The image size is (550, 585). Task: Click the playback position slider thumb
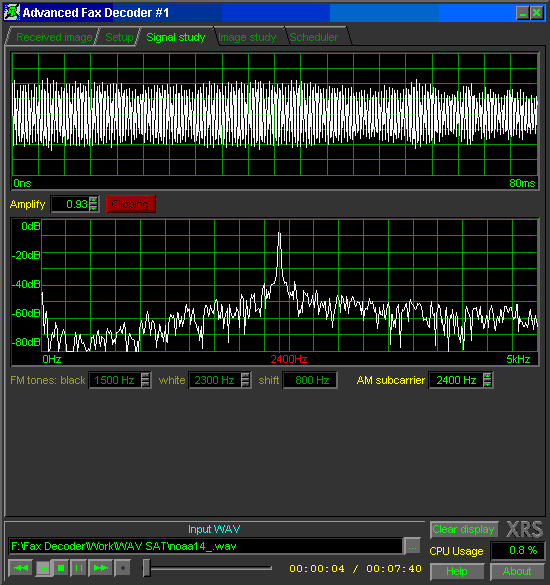point(147,568)
